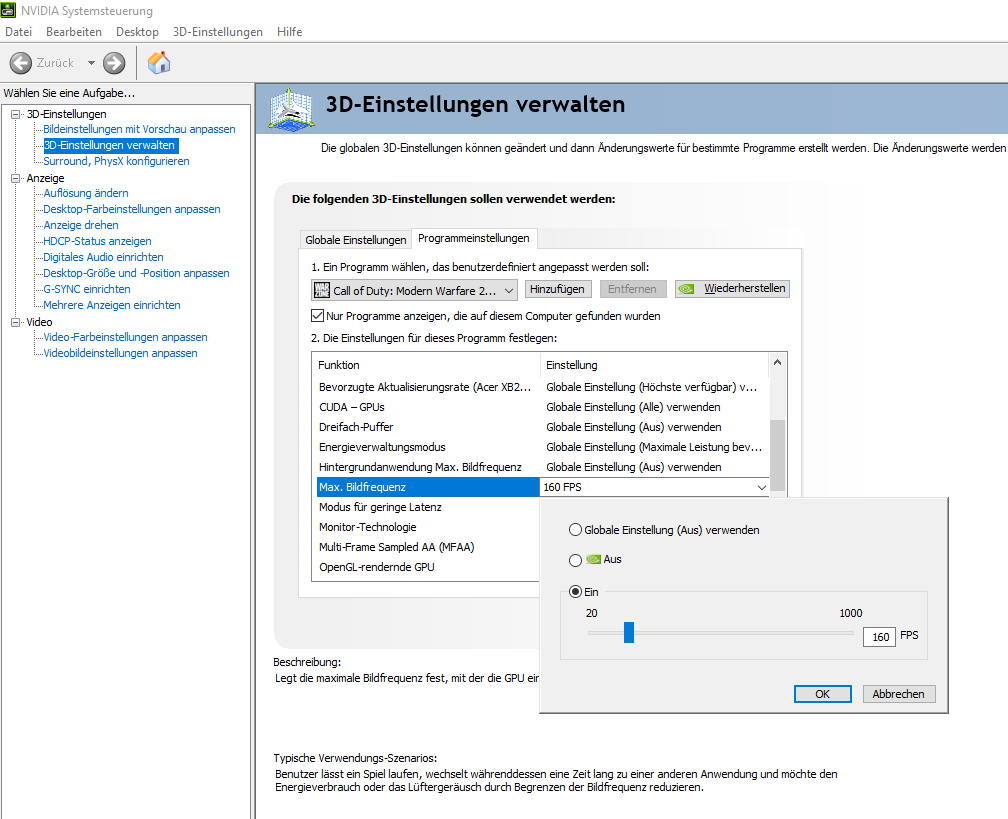Click the Abbrechen button
This screenshot has height=819, width=1008.
899,694
